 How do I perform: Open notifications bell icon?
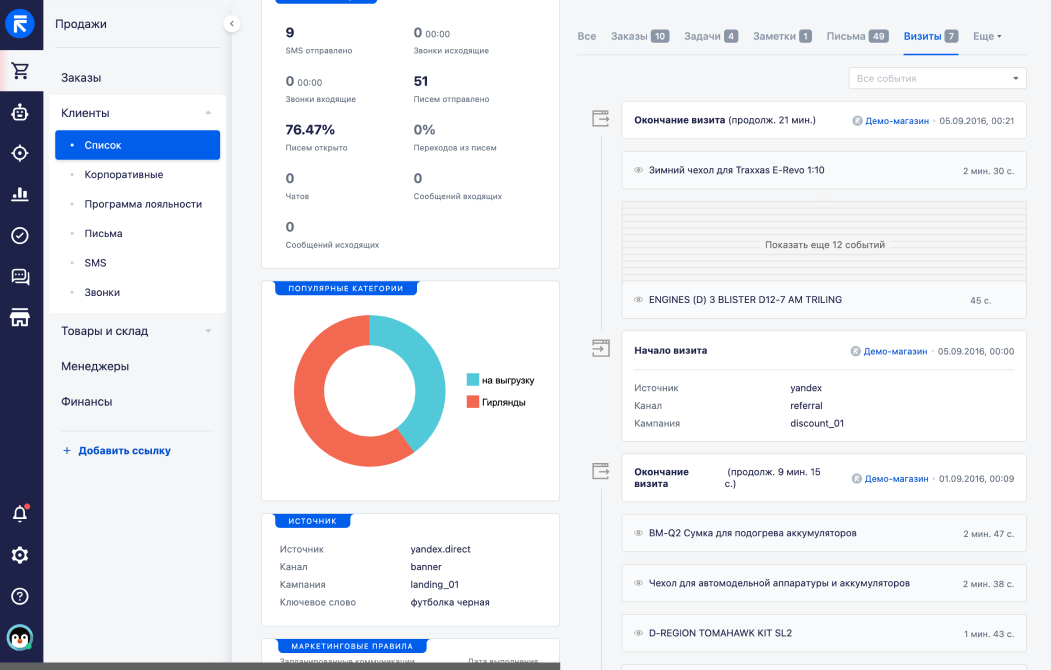click(20, 514)
